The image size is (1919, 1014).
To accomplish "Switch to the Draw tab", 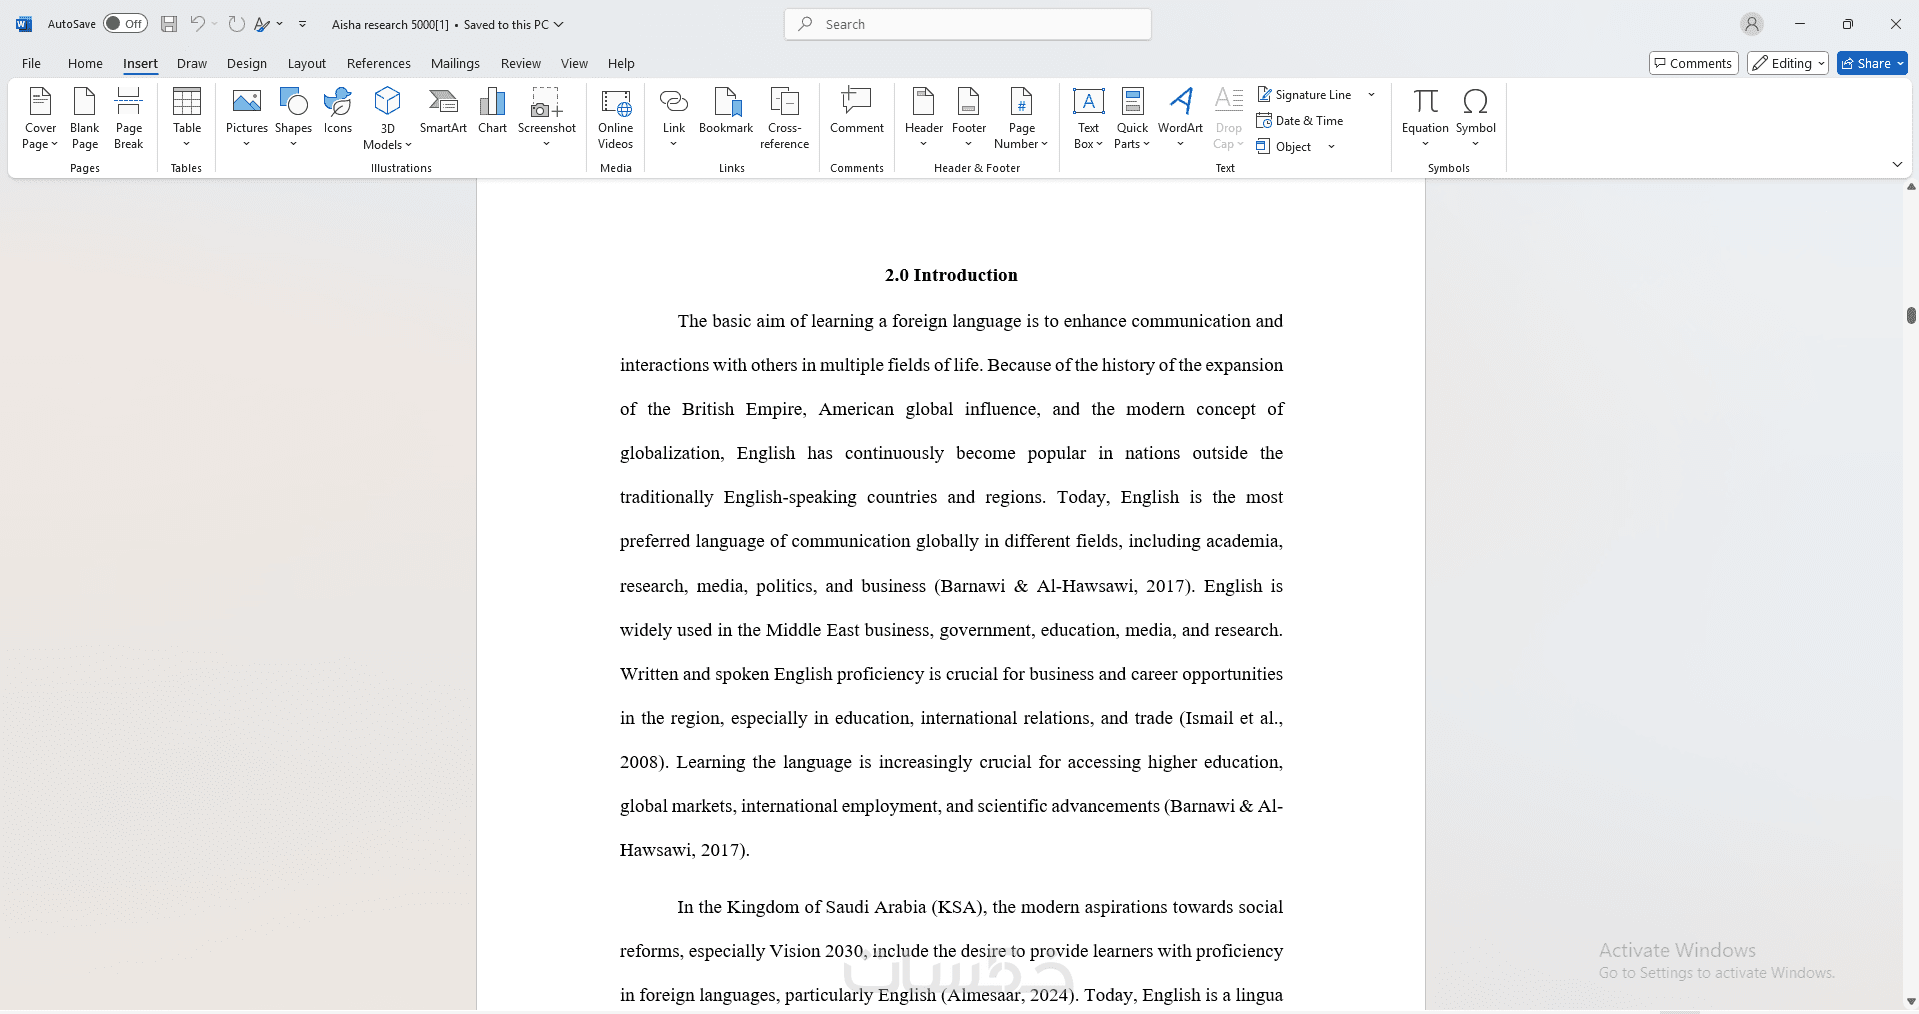I will click(192, 63).
